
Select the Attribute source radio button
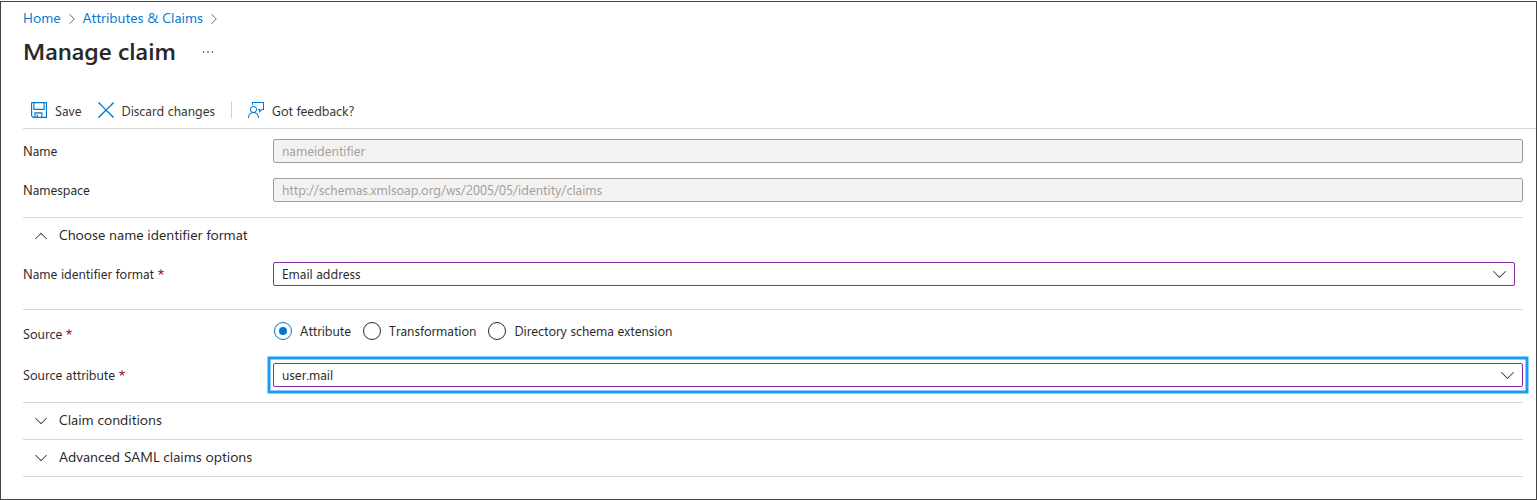pyautogui.click(x=283, y=331)
